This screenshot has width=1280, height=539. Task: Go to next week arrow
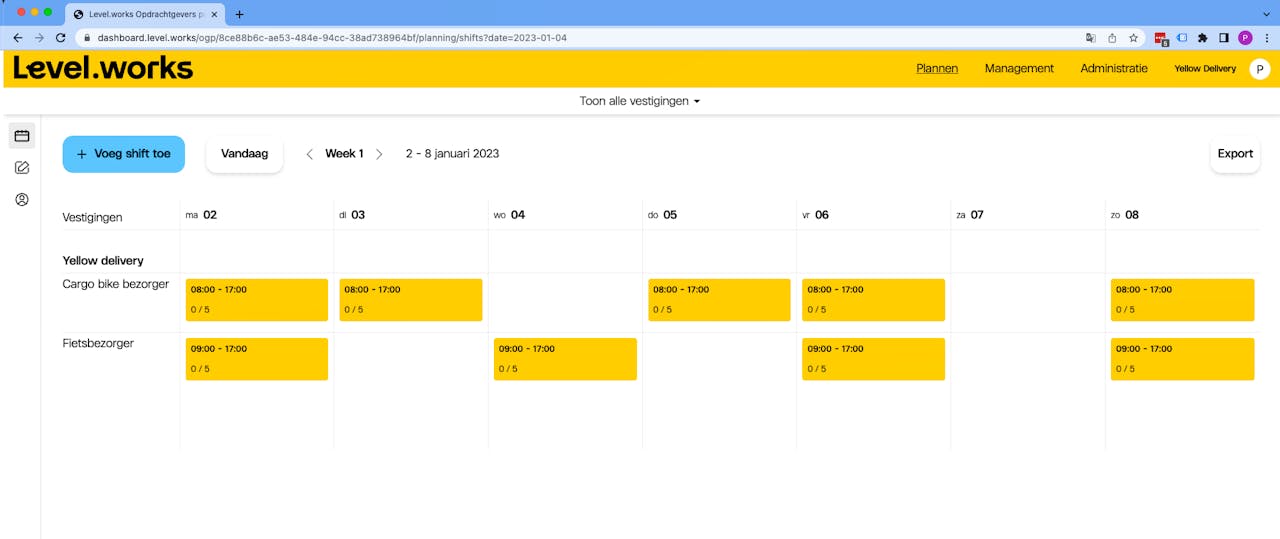pos(379,154)
